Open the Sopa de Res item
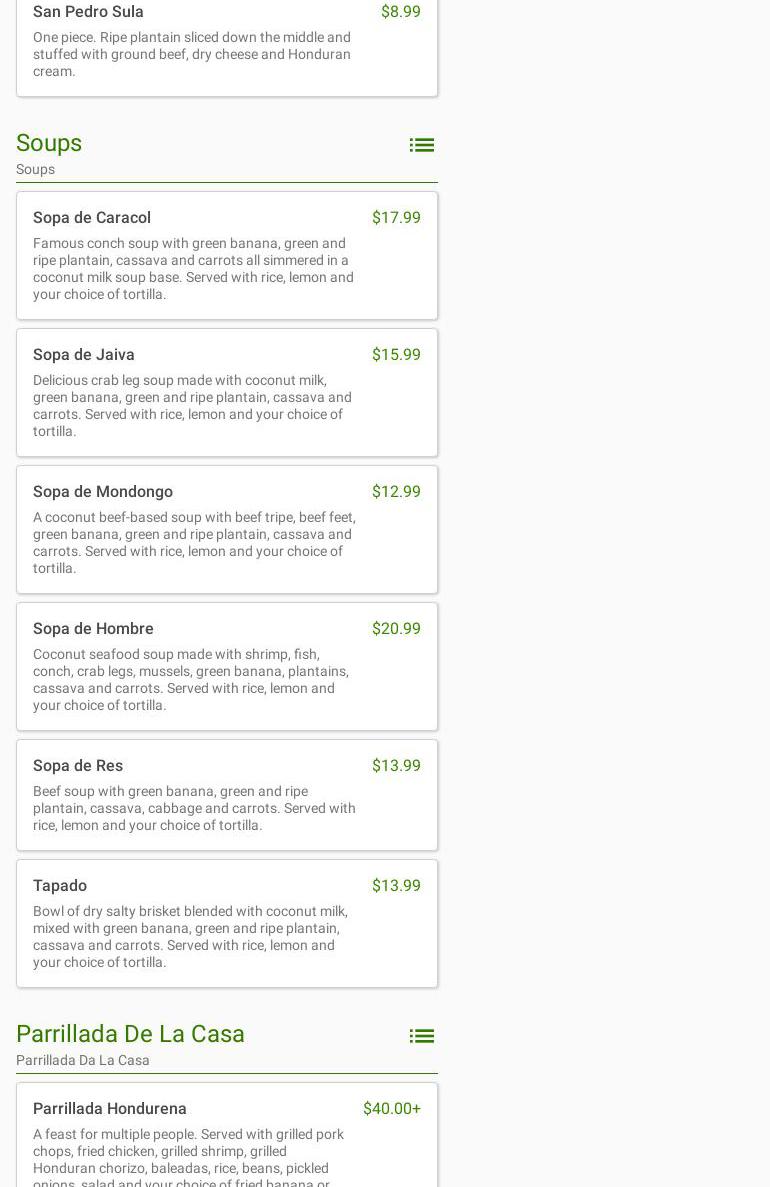The width and height of the screenshot is (770, 1187). pyautogui.click(x=78, y=766)
